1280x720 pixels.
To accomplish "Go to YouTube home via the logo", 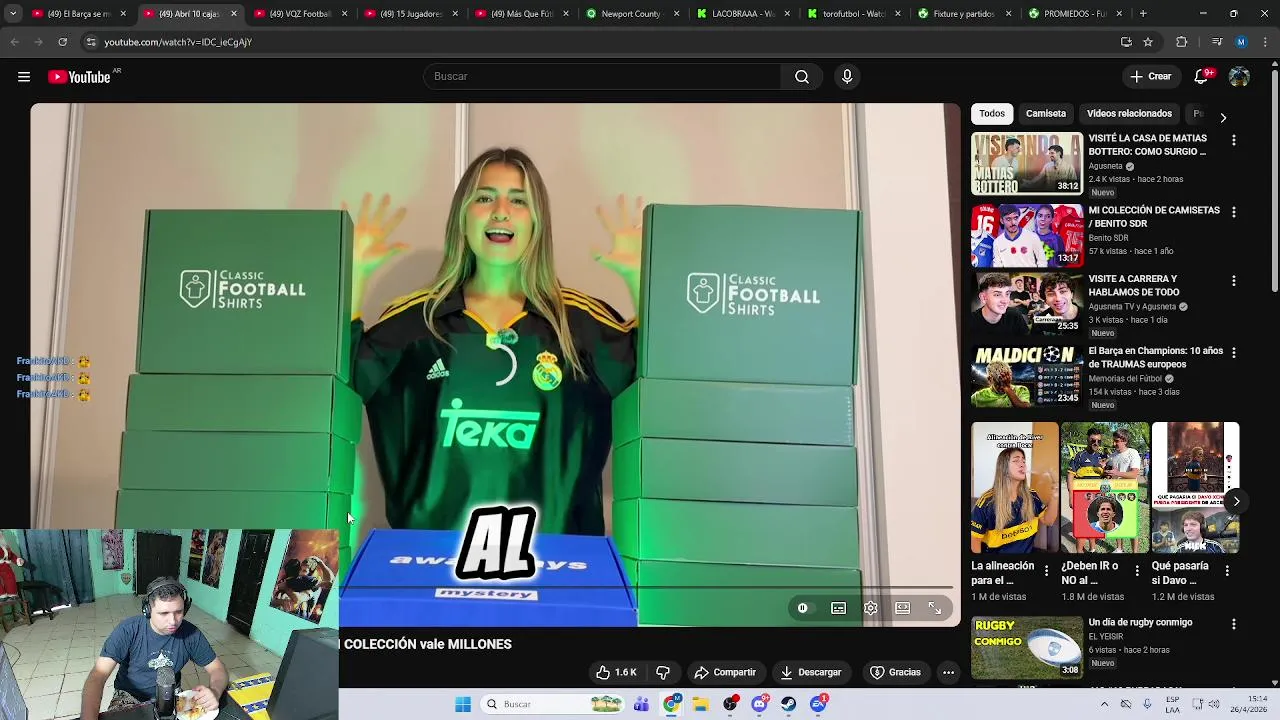I will pyautogui.click(x=79, y=77).
